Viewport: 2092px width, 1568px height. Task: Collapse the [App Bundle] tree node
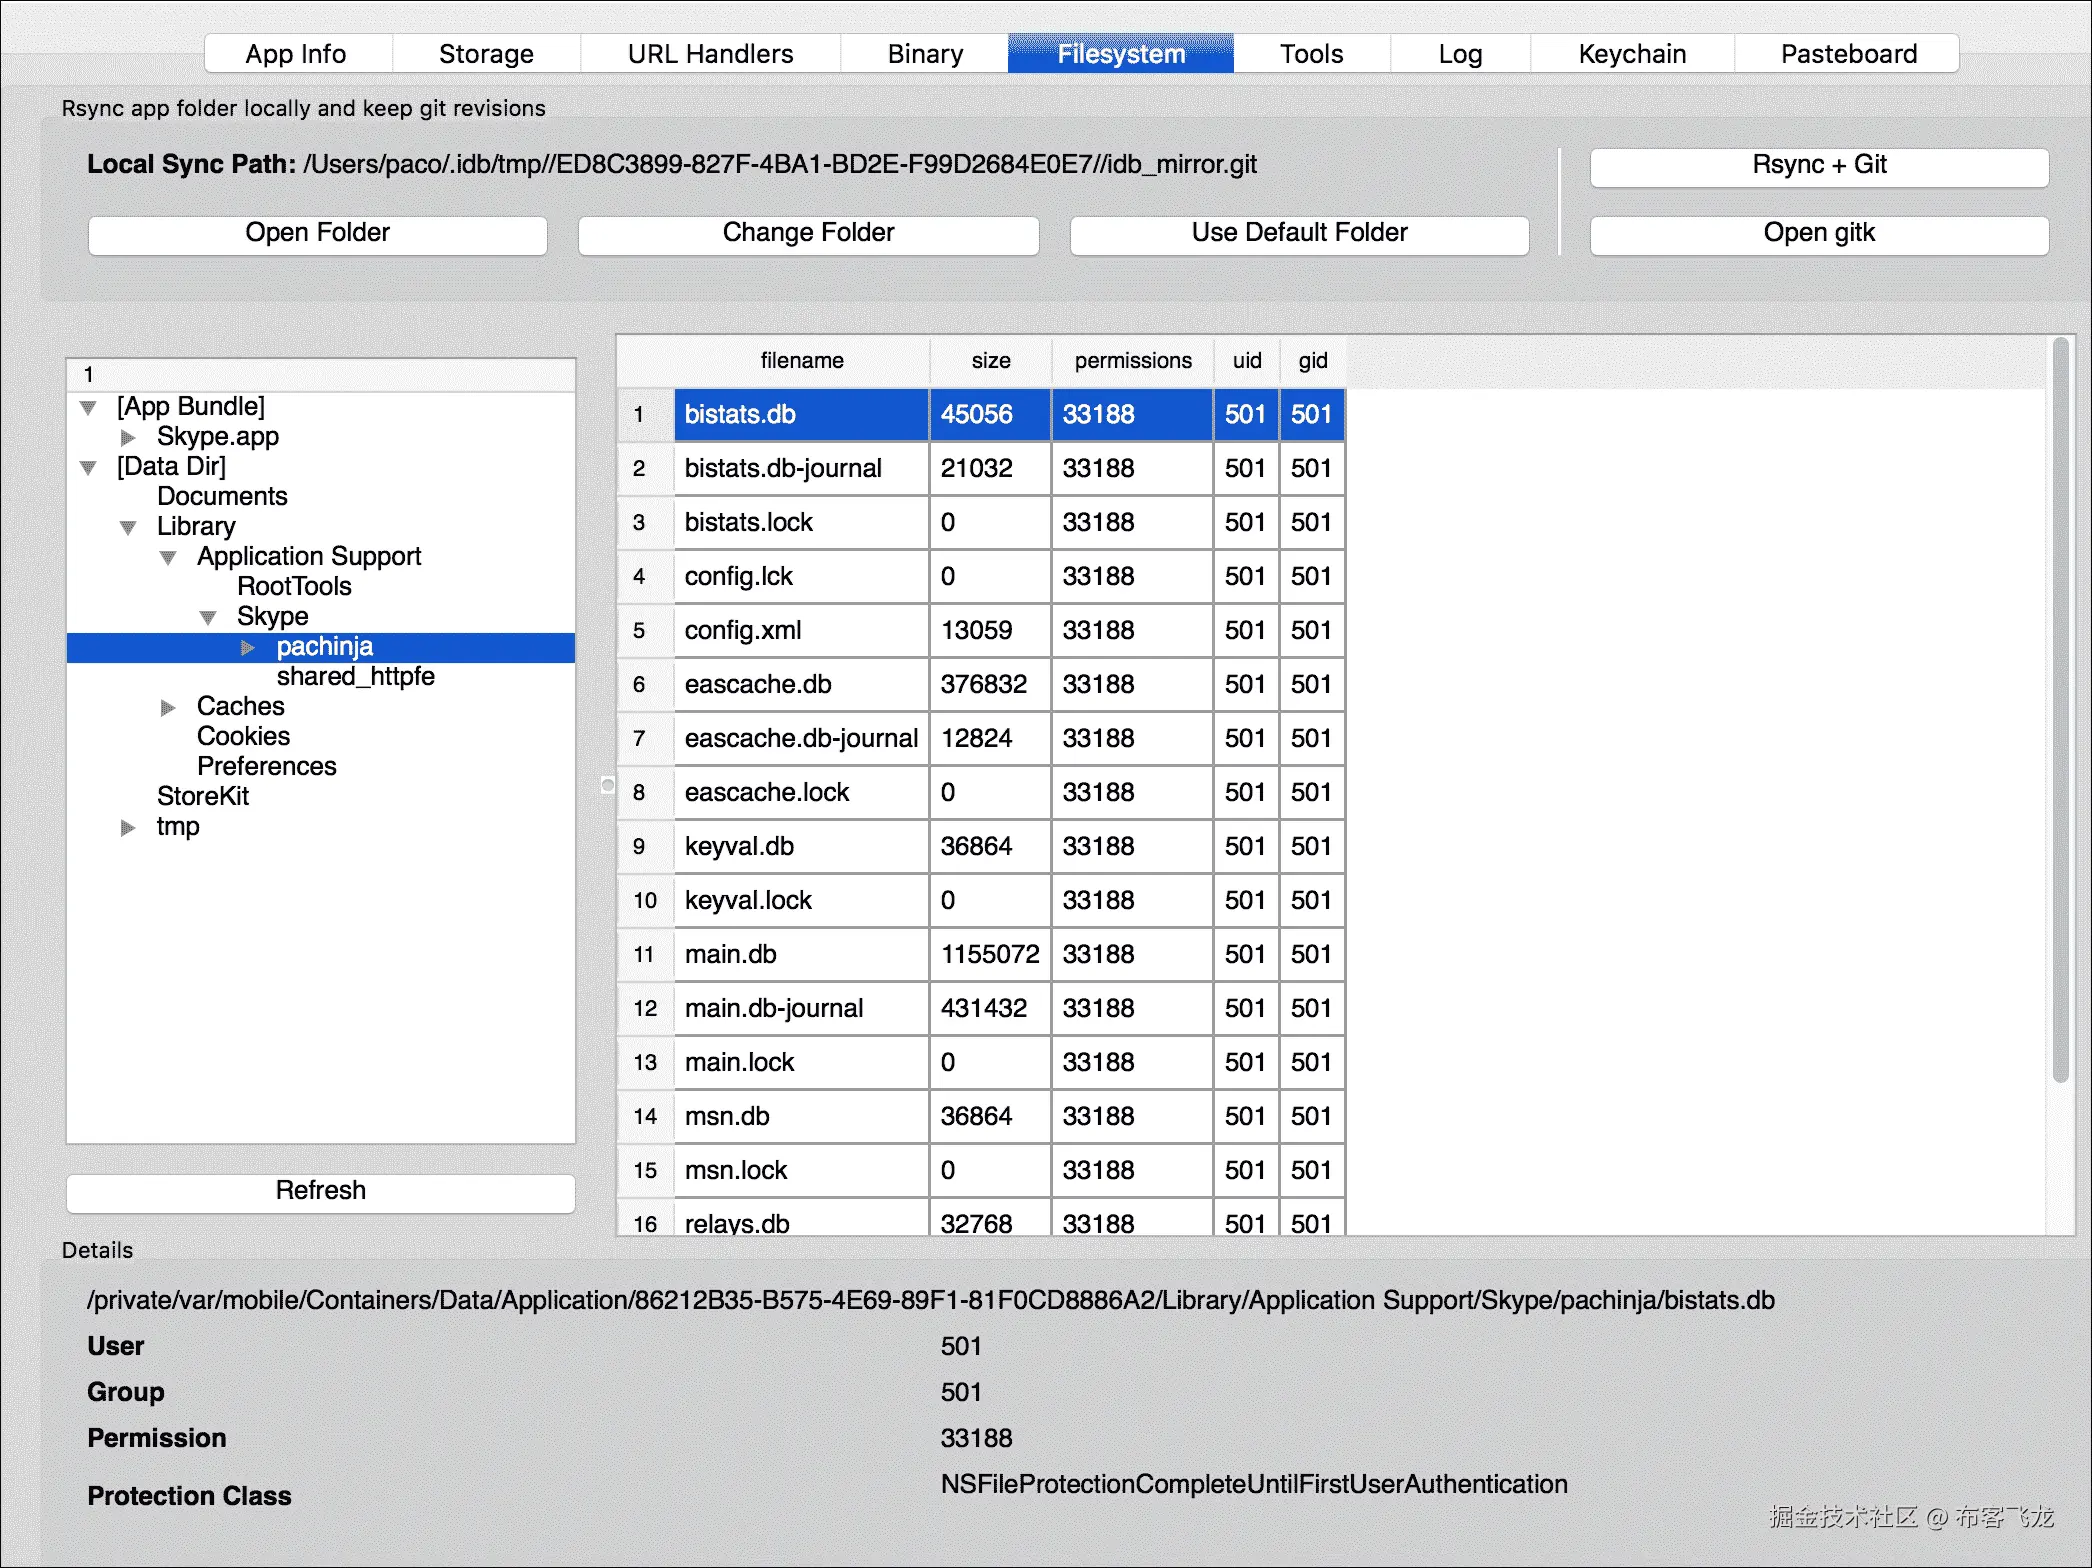[x=88, y=408]
